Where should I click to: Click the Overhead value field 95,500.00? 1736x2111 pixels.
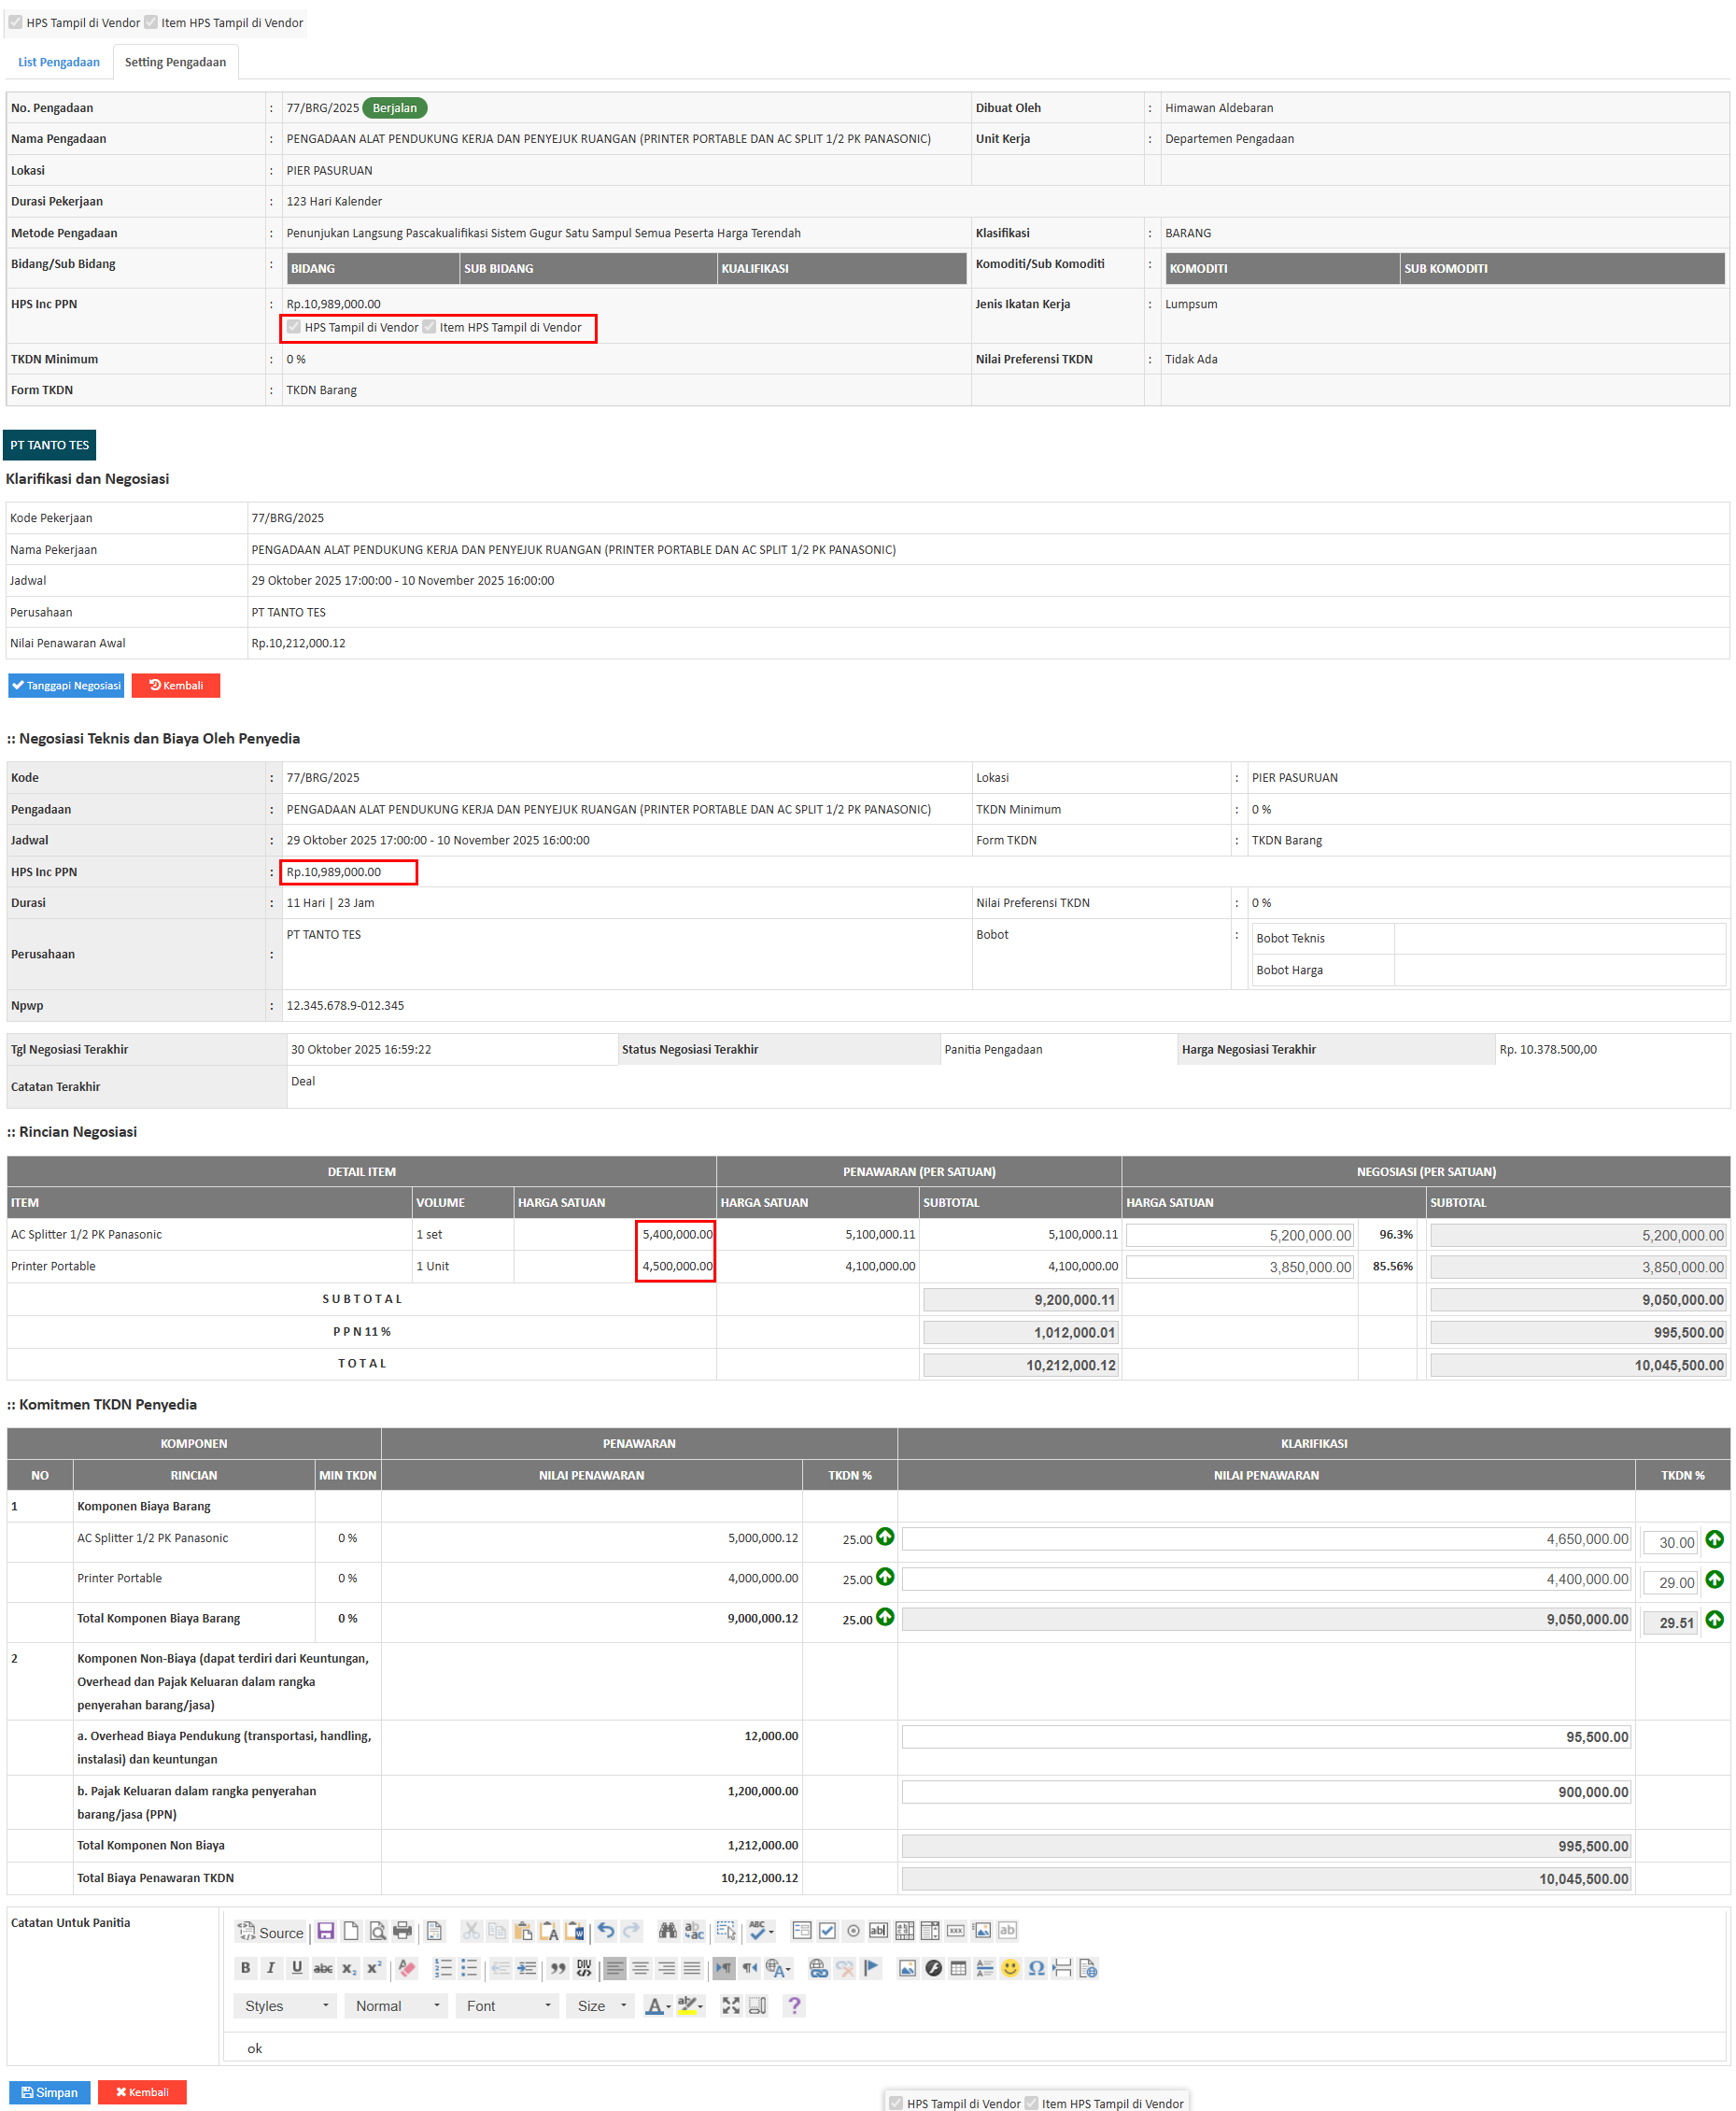1266,1737
